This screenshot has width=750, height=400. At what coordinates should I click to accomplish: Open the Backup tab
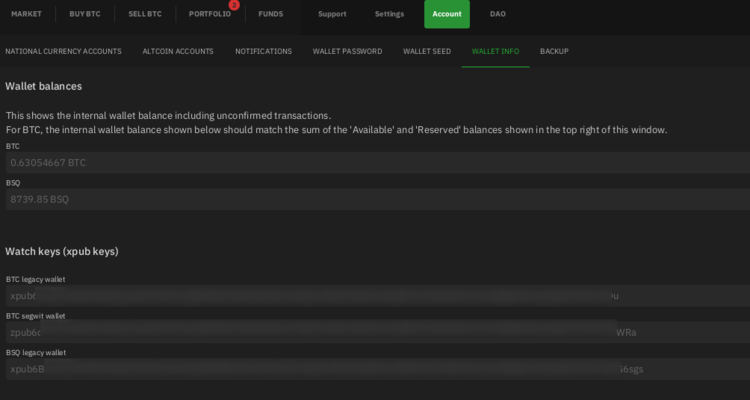[x=554, y=51]
